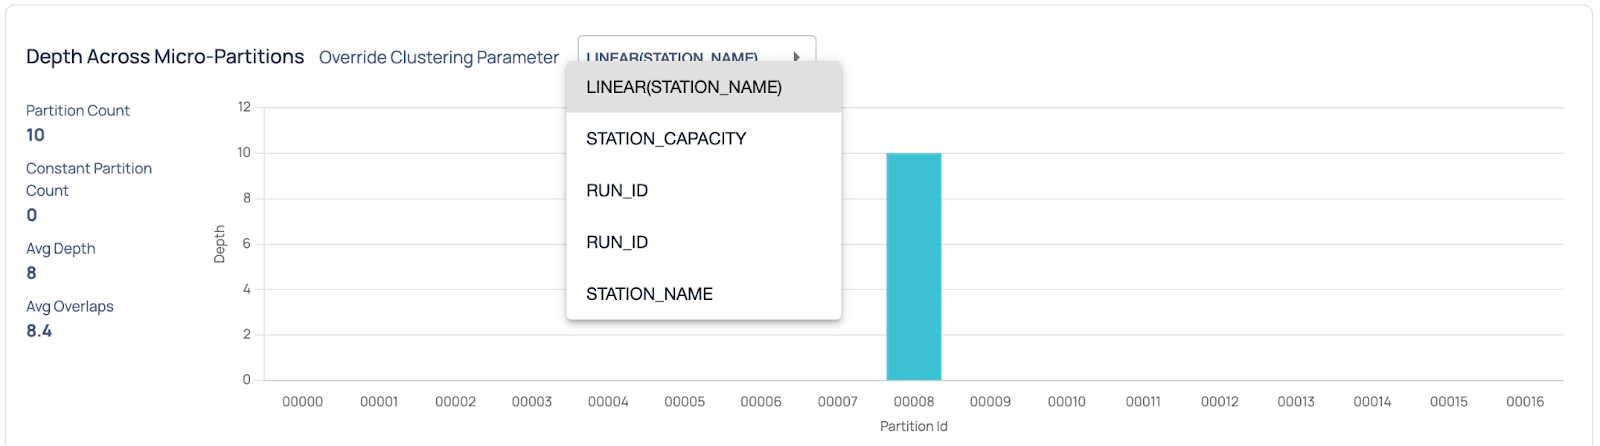This screenshot has width=1600, height=446.
Task: Pick the lower RUN_ID option in the list
Action: [x=617, y=242]
